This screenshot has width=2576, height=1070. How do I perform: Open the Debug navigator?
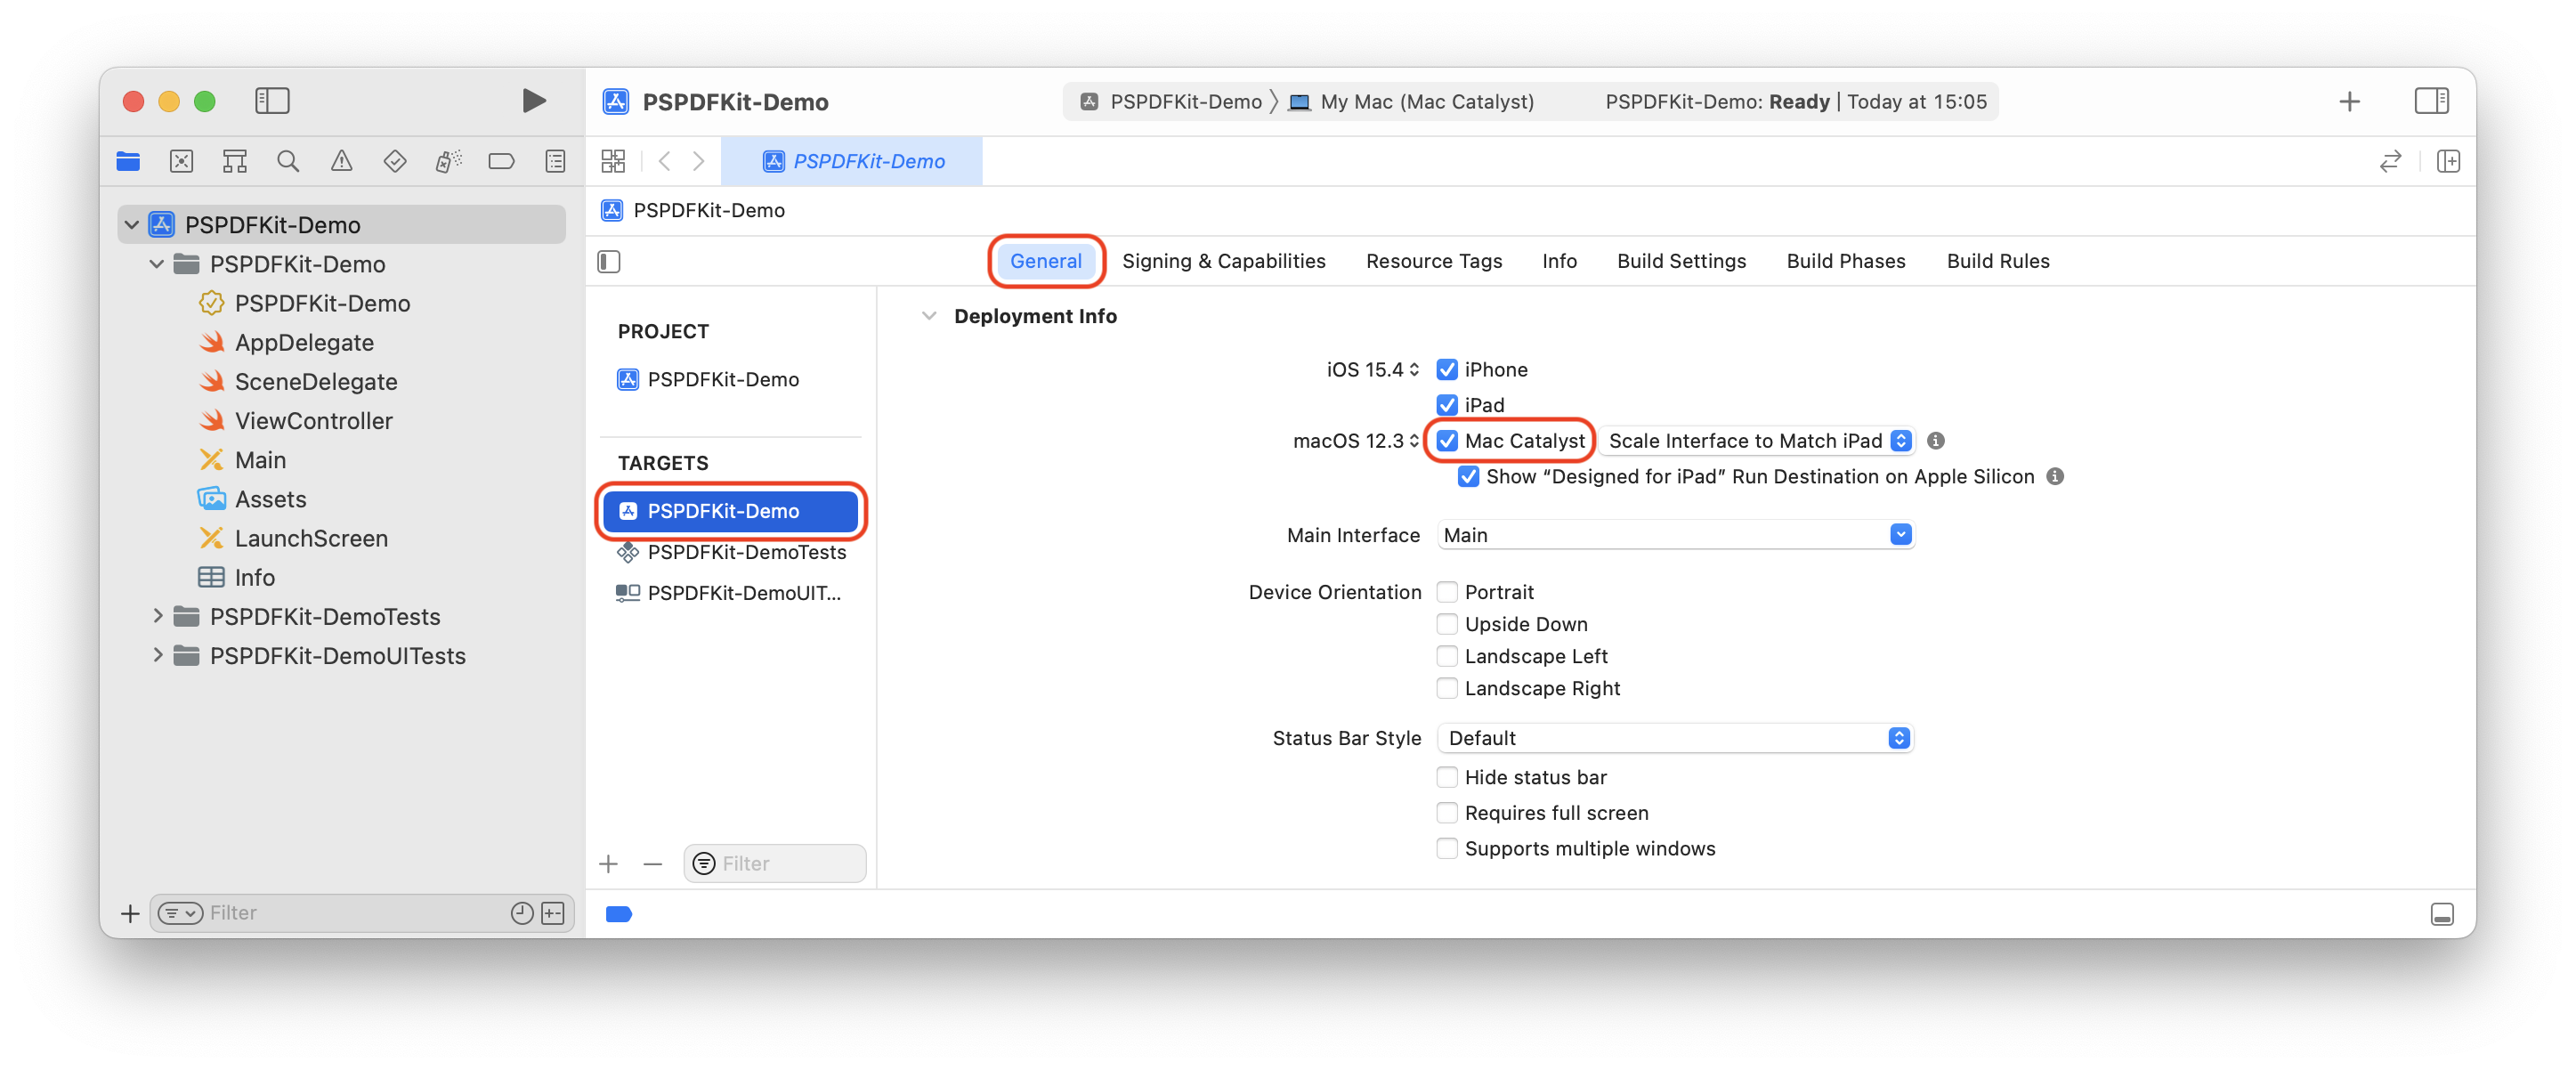click(448, 161)
